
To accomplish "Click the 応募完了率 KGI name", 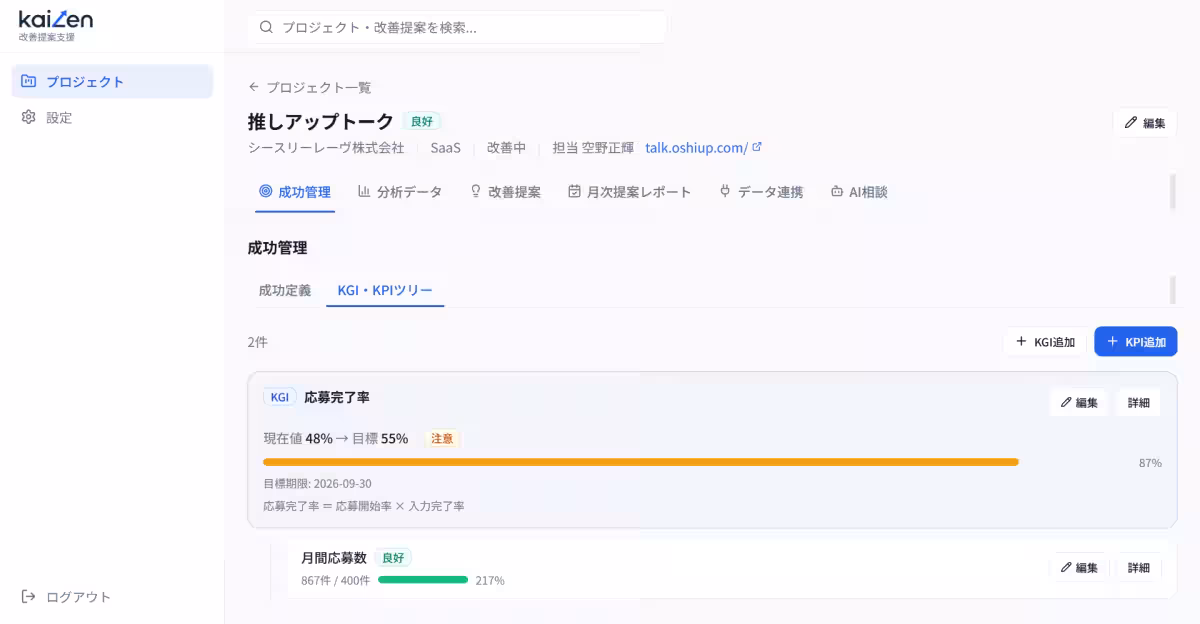I will 337,397.
